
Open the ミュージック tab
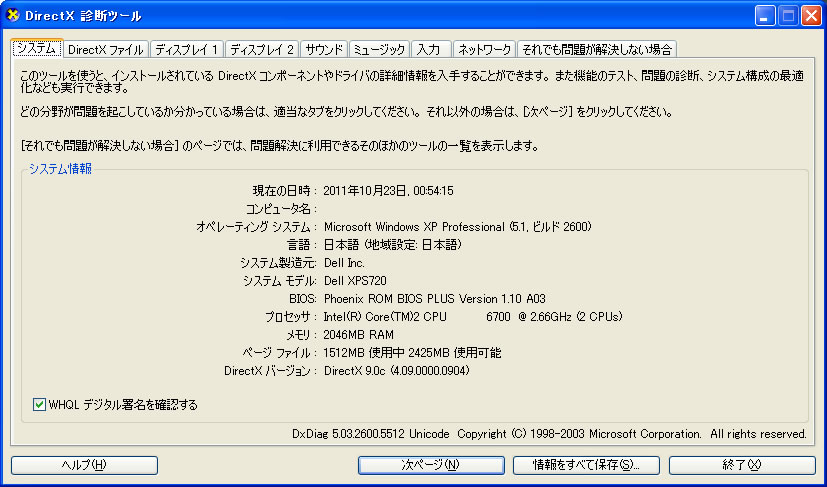click(x=379, y=50)
